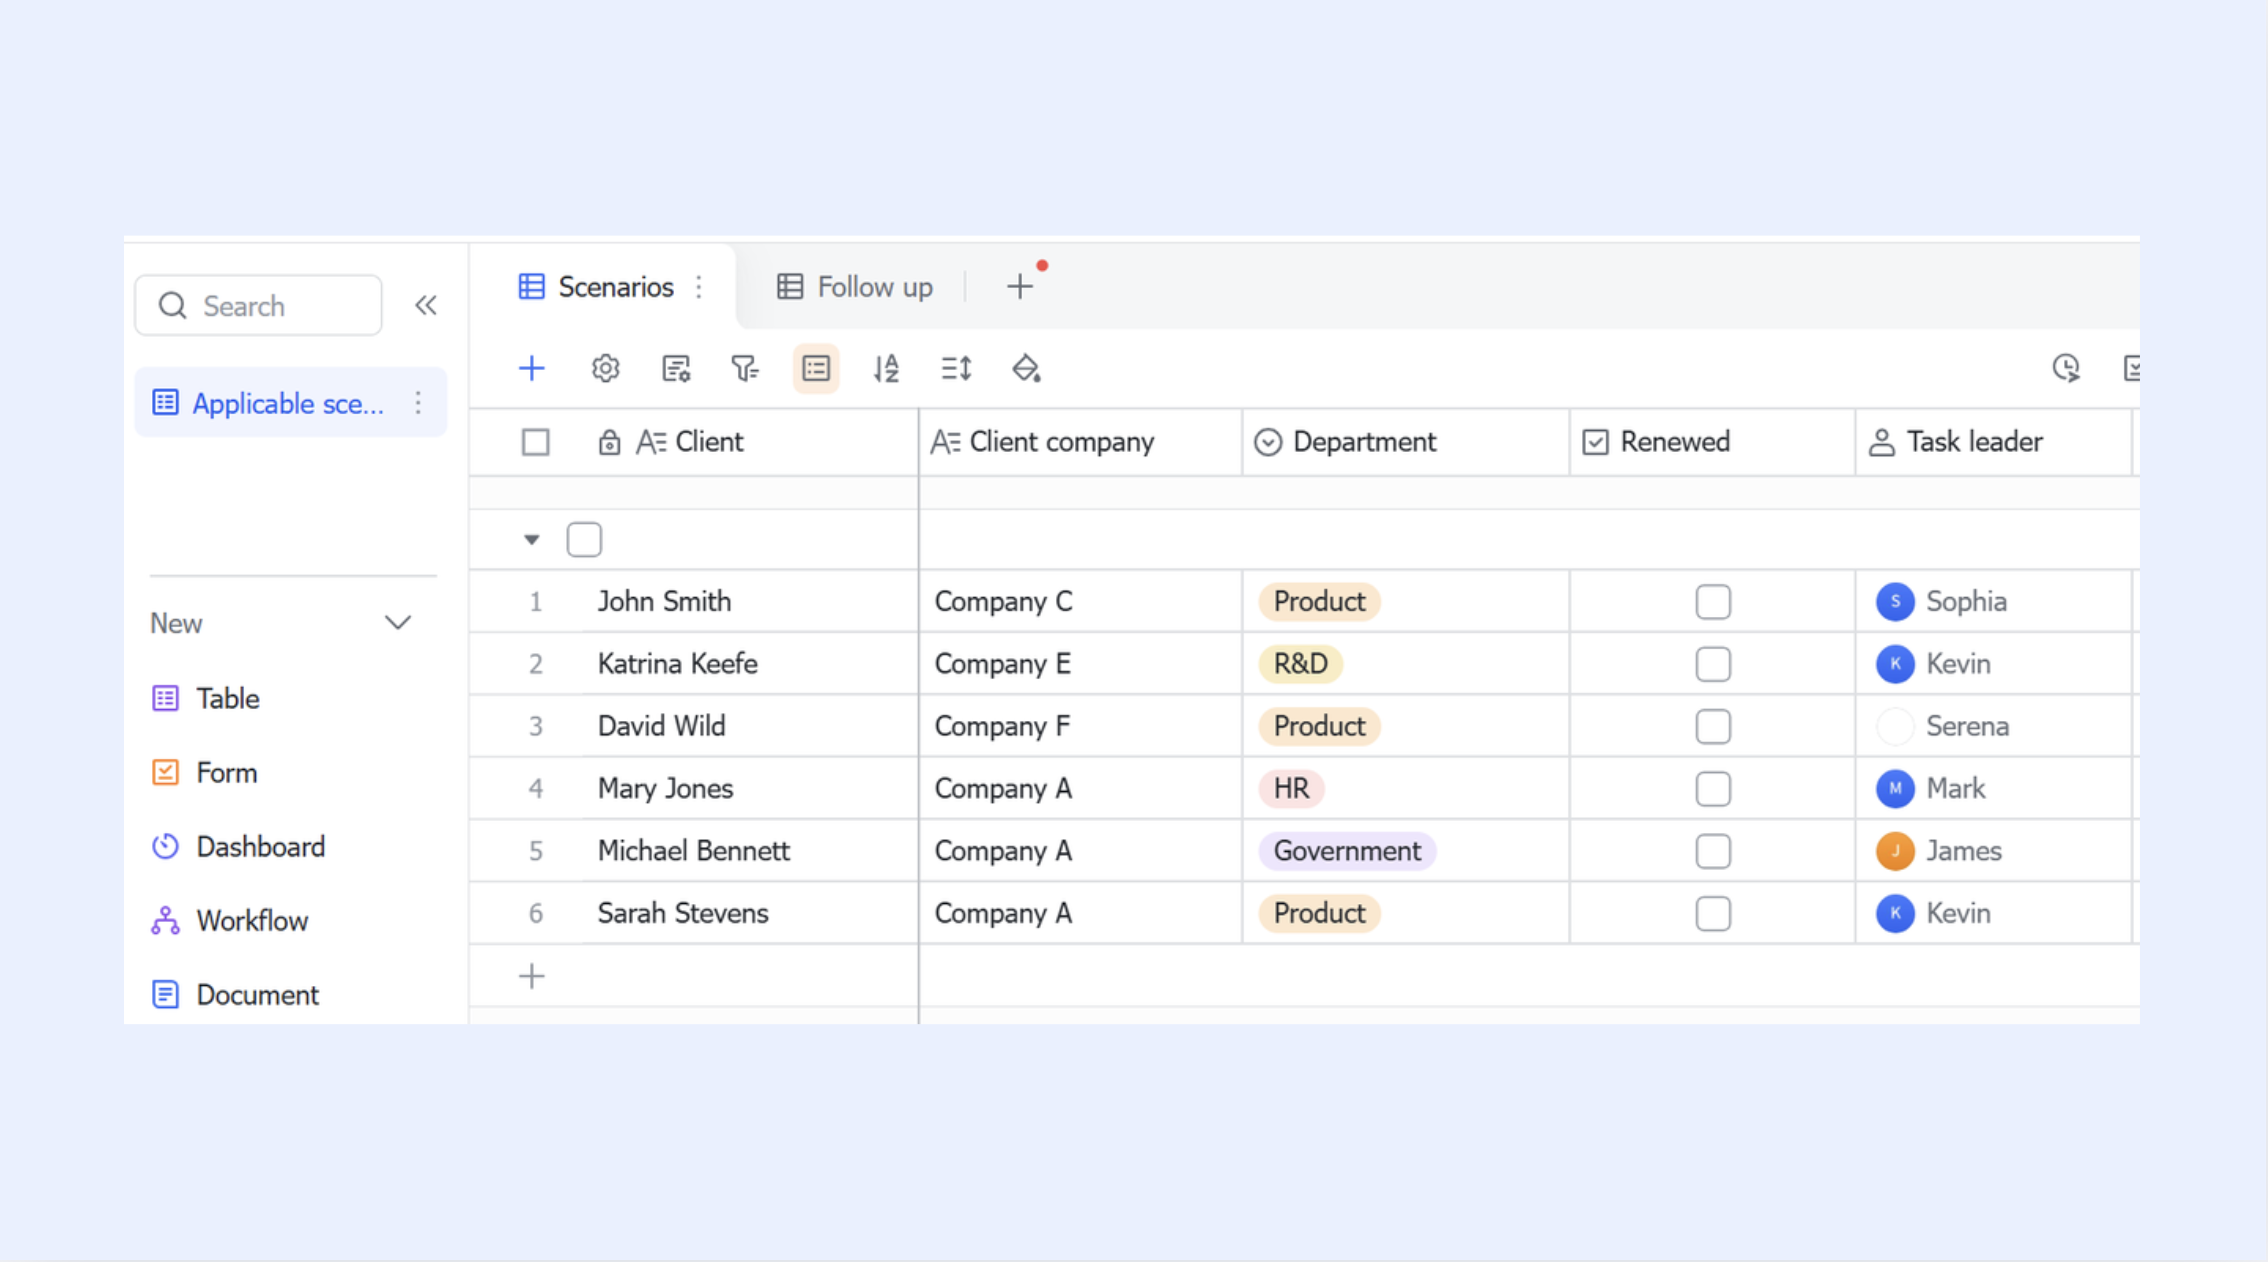Open Product department dropdown for John Smith

(x=1319, y=601)
